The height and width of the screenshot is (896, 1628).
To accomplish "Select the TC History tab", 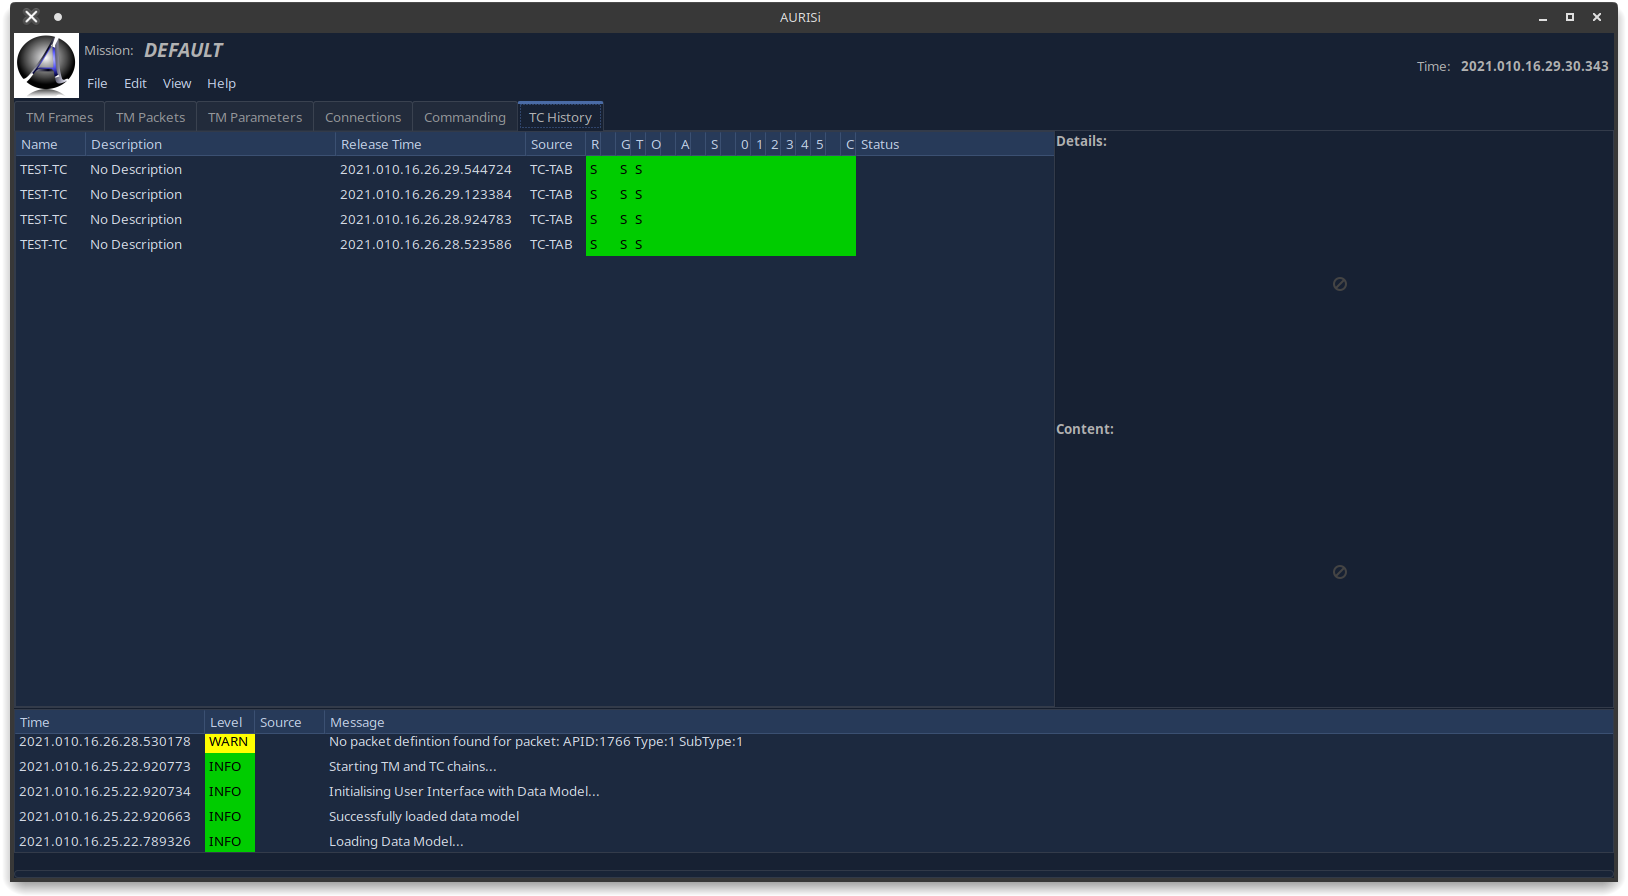I will tap(560, 117).
